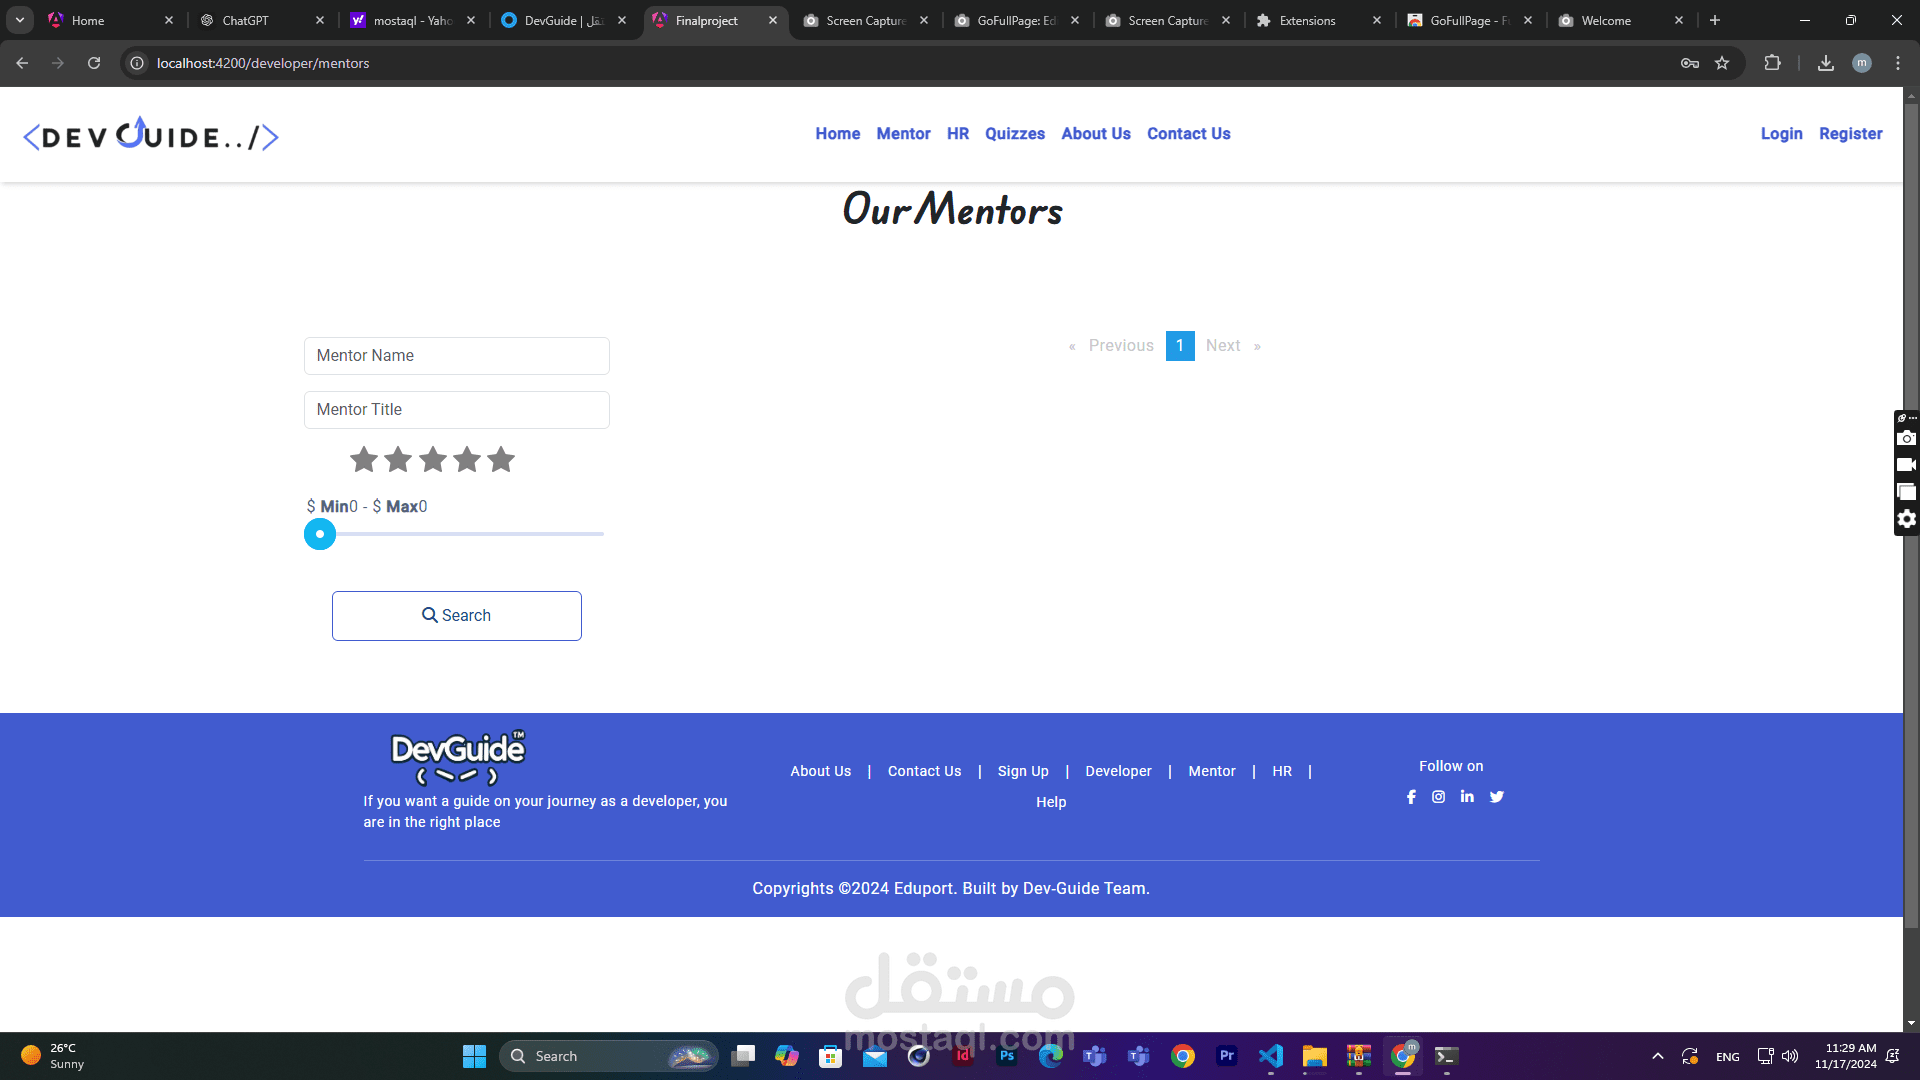Viewport: 1920px width, 1080px height.
Task: Switch to the ChatGPT browser tab
Action: click(x=245, y=20)
